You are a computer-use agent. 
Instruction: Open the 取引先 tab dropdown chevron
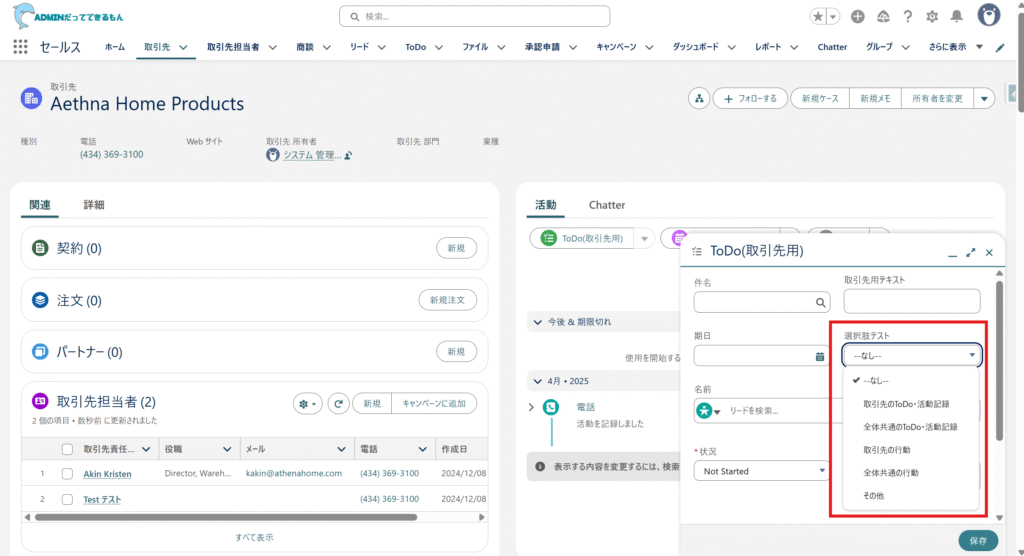click(x=184, y=47)
